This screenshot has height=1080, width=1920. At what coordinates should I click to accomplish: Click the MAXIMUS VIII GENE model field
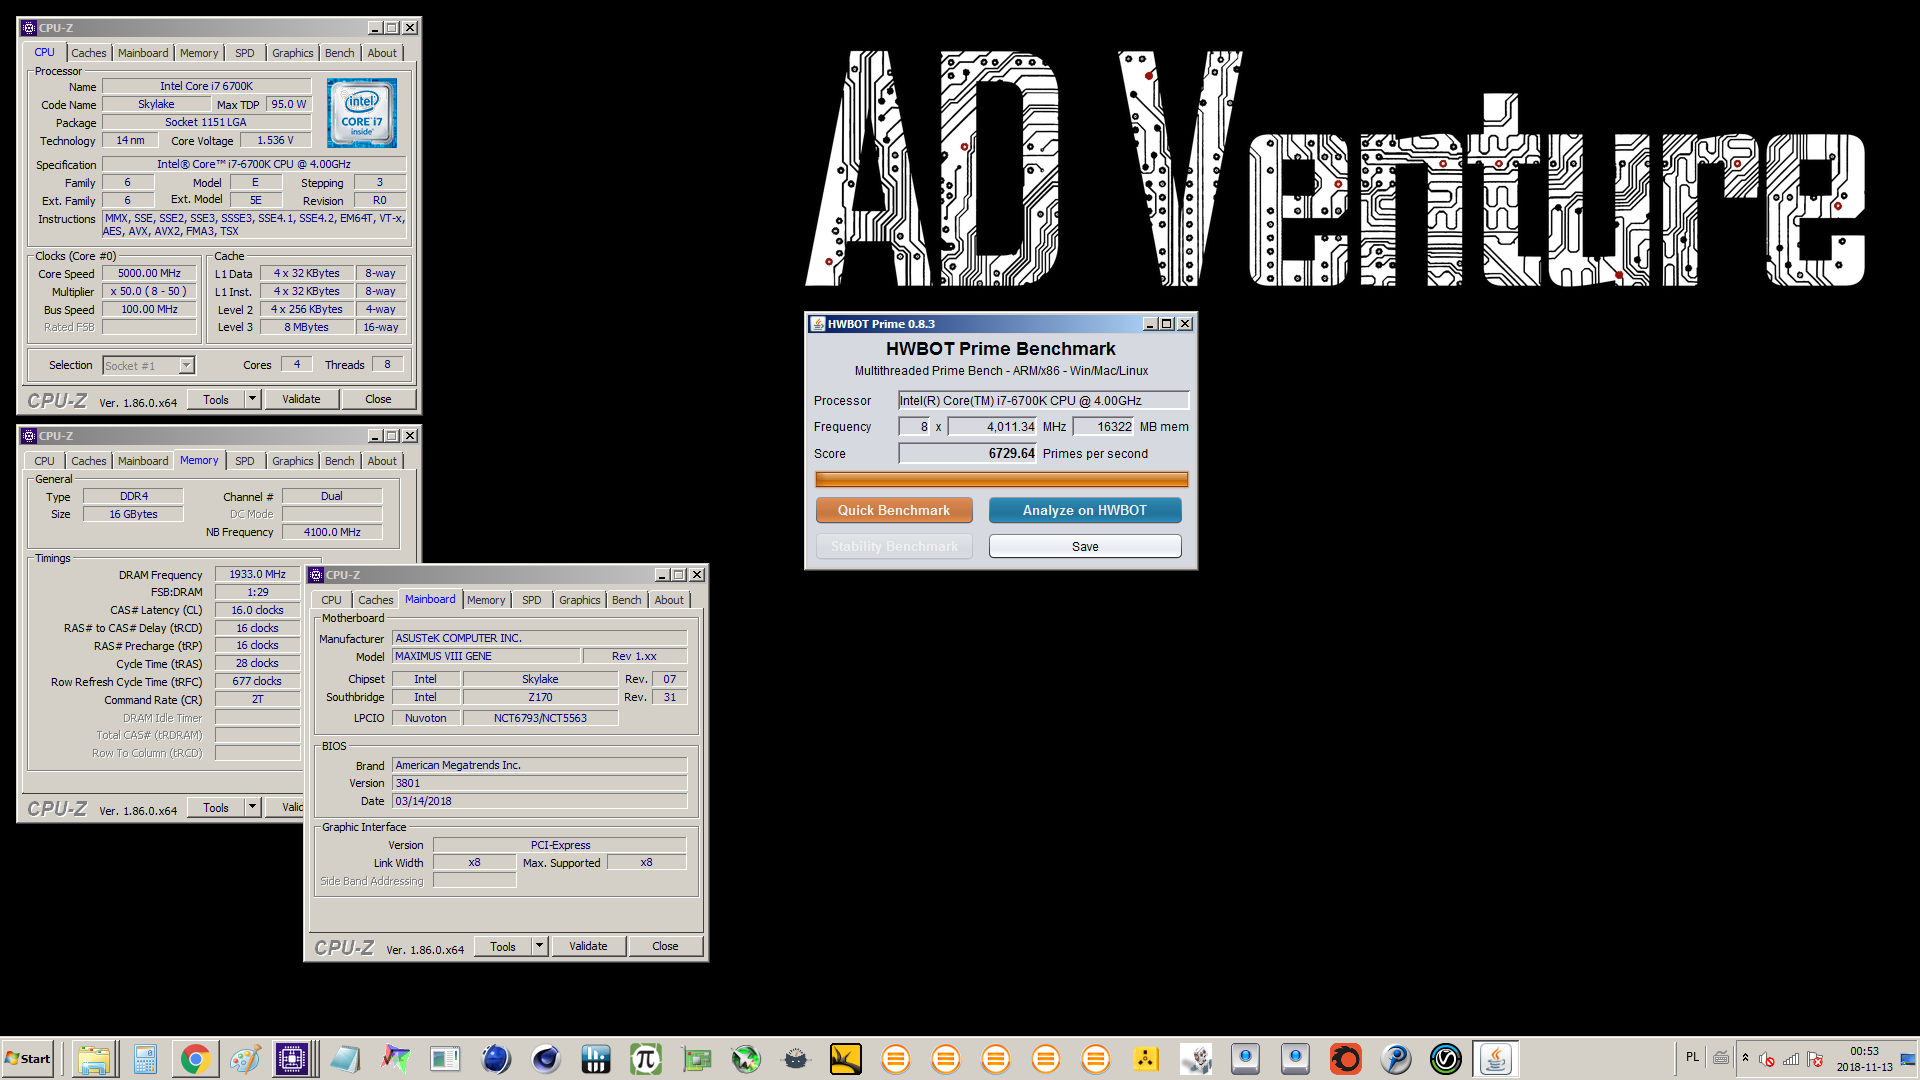(486, 656)
